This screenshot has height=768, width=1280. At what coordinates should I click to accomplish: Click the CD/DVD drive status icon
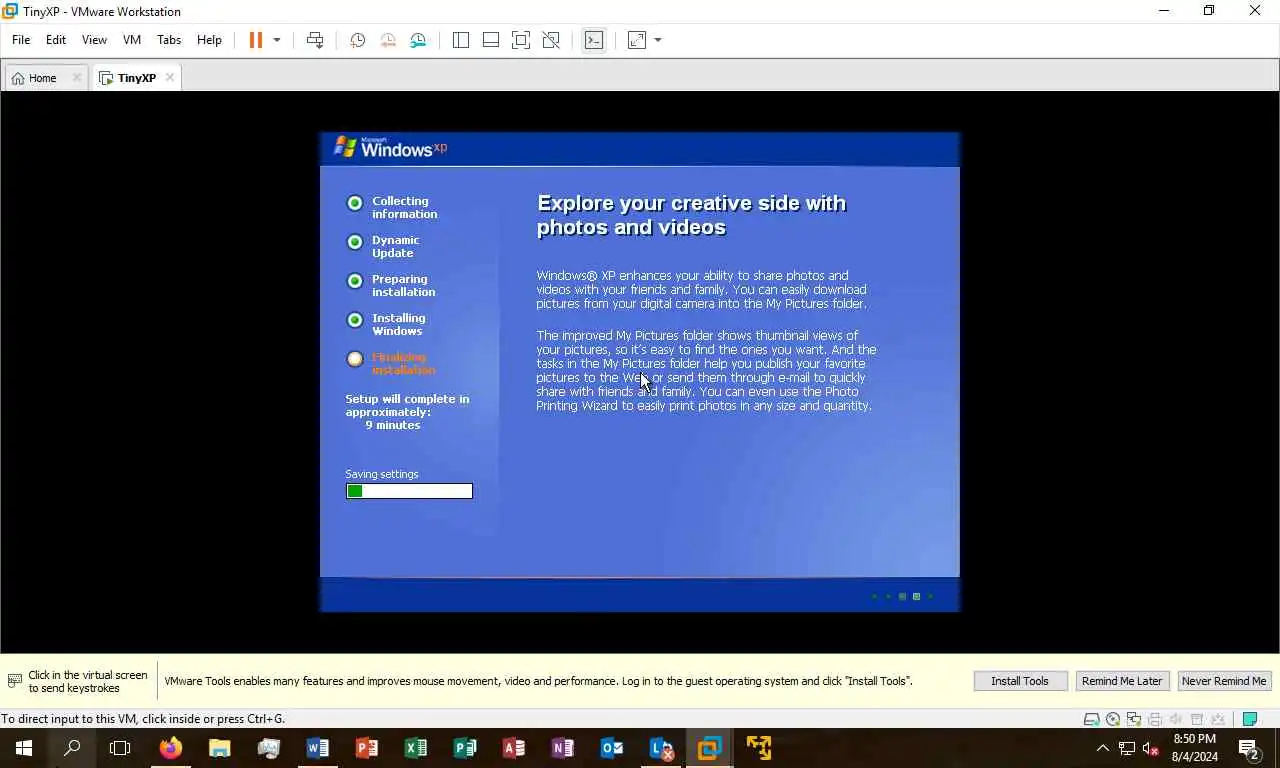[1113, 719]
